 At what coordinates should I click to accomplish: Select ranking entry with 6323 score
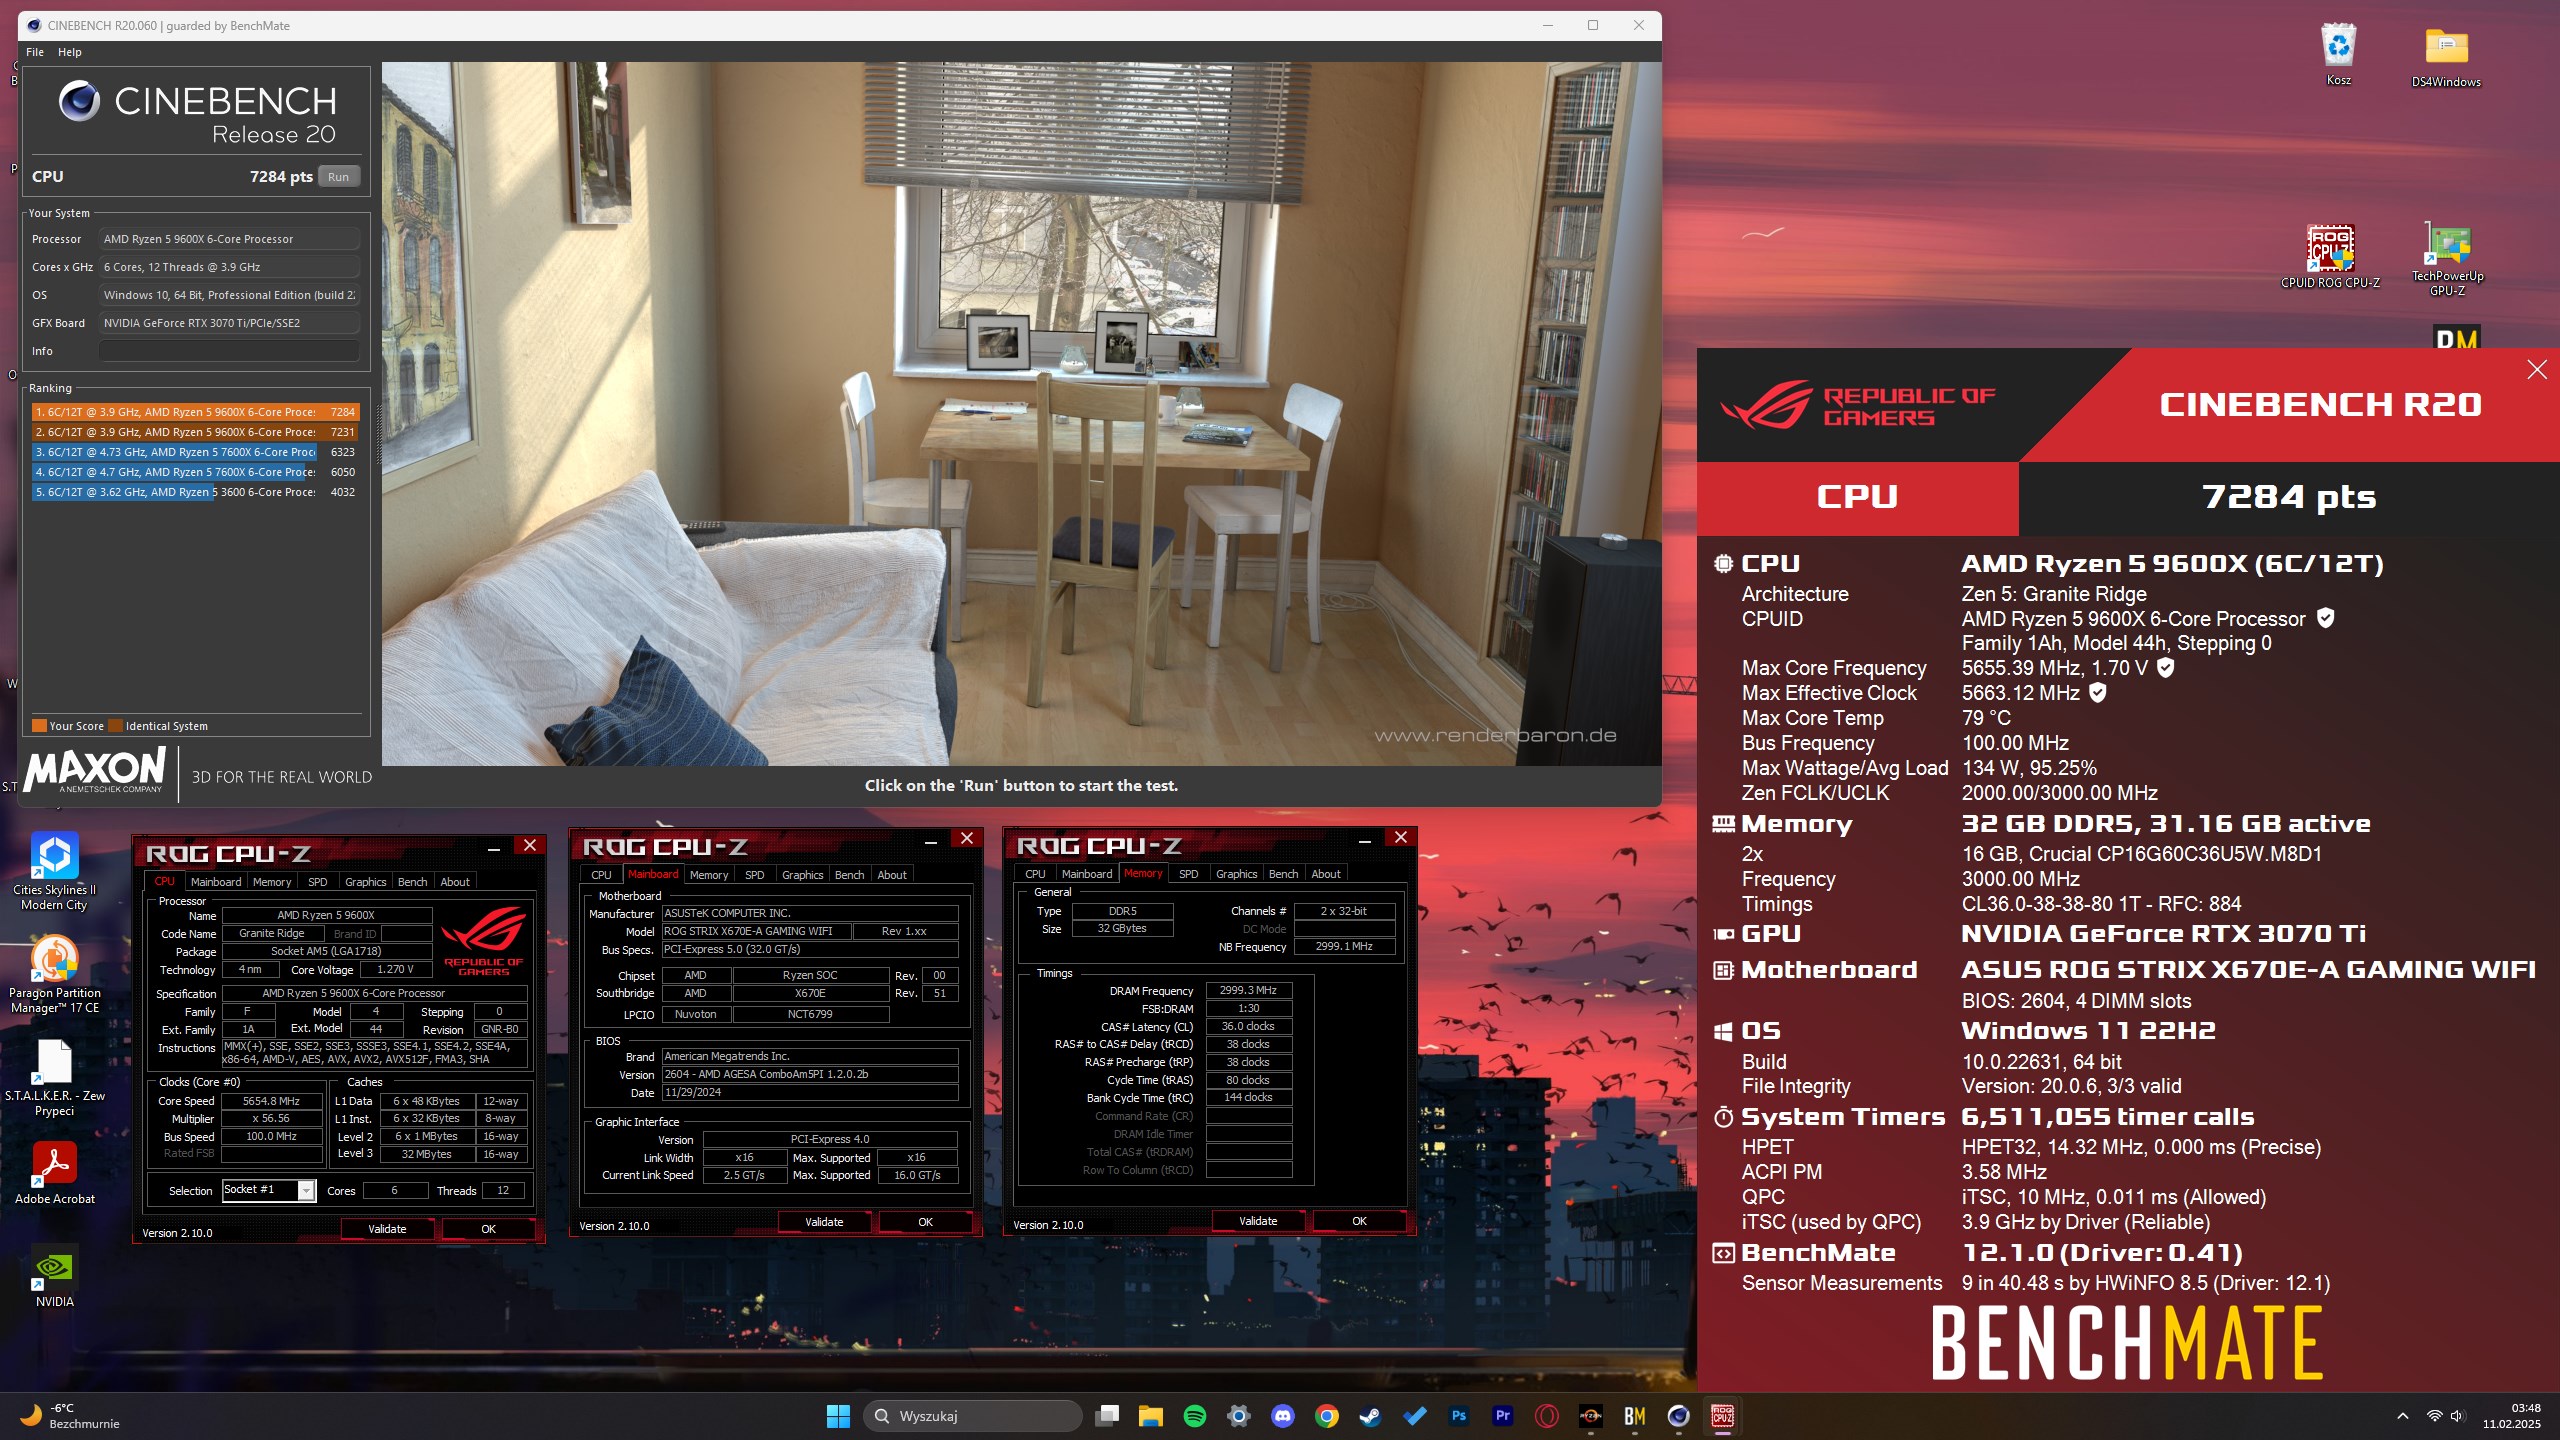click(195, 452)
